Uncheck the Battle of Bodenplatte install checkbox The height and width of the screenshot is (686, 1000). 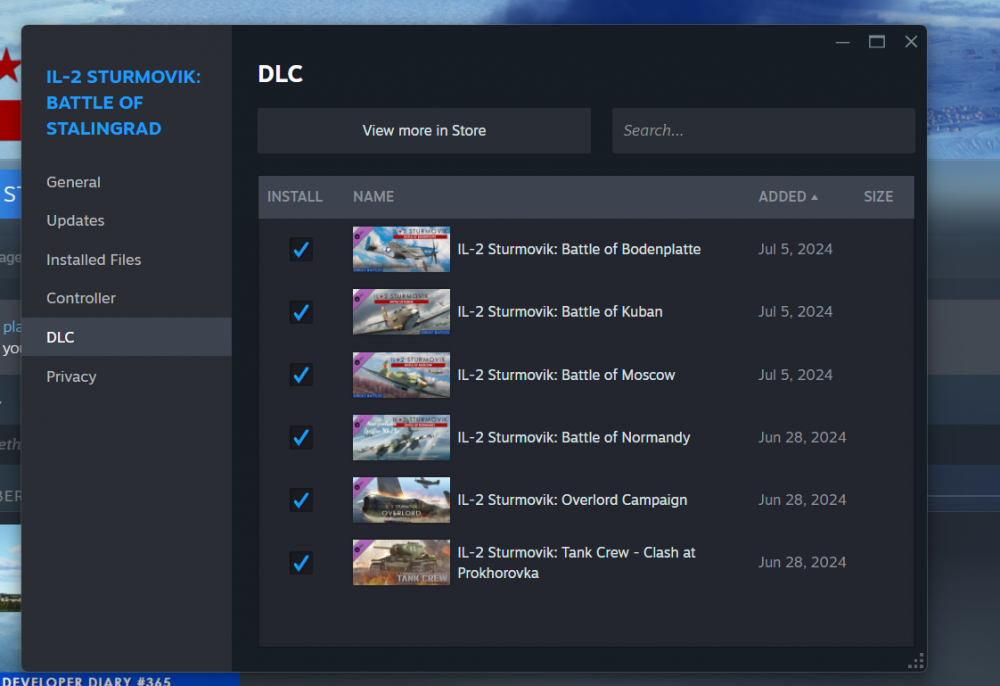(x=301, y=249)
